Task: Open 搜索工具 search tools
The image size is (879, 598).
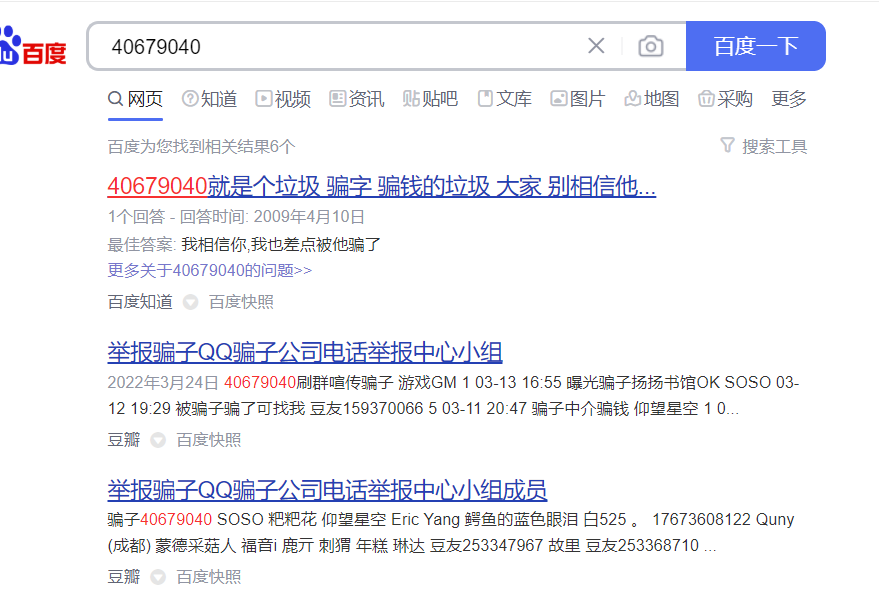Action: tap(775, 146)
